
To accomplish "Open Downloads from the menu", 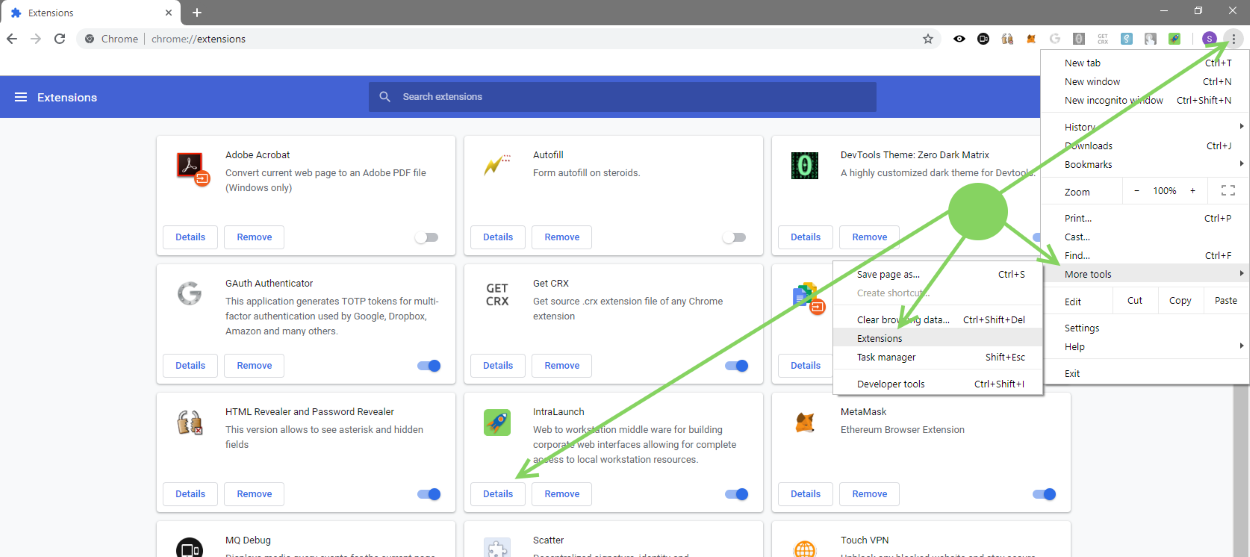I will pyautogui.click(x=1145, y=146).
